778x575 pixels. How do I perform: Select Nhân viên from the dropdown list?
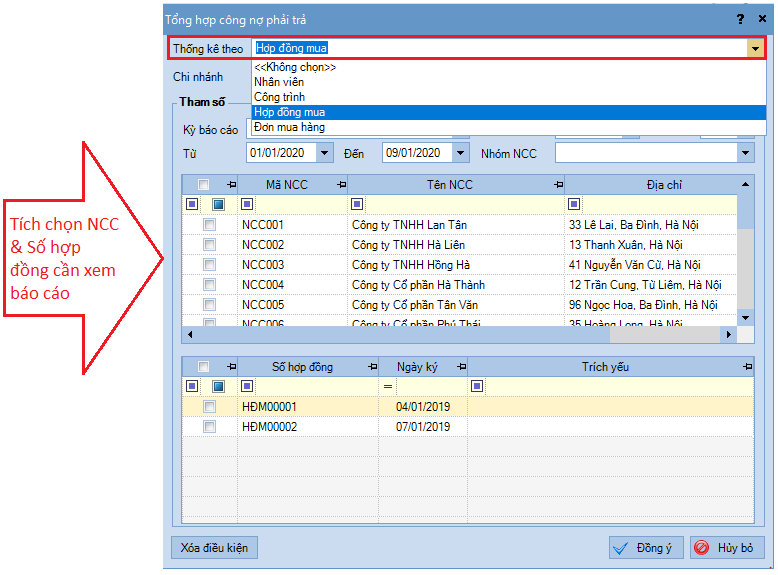click(279, 82)
